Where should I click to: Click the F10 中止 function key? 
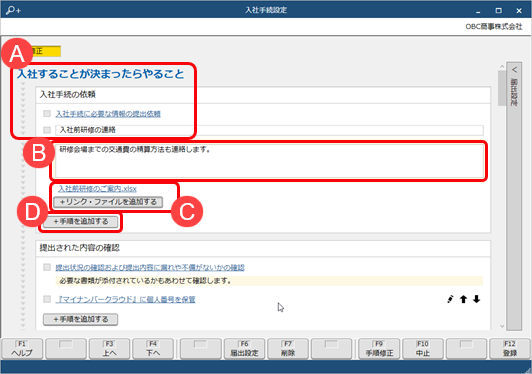(x=423, y=349)
